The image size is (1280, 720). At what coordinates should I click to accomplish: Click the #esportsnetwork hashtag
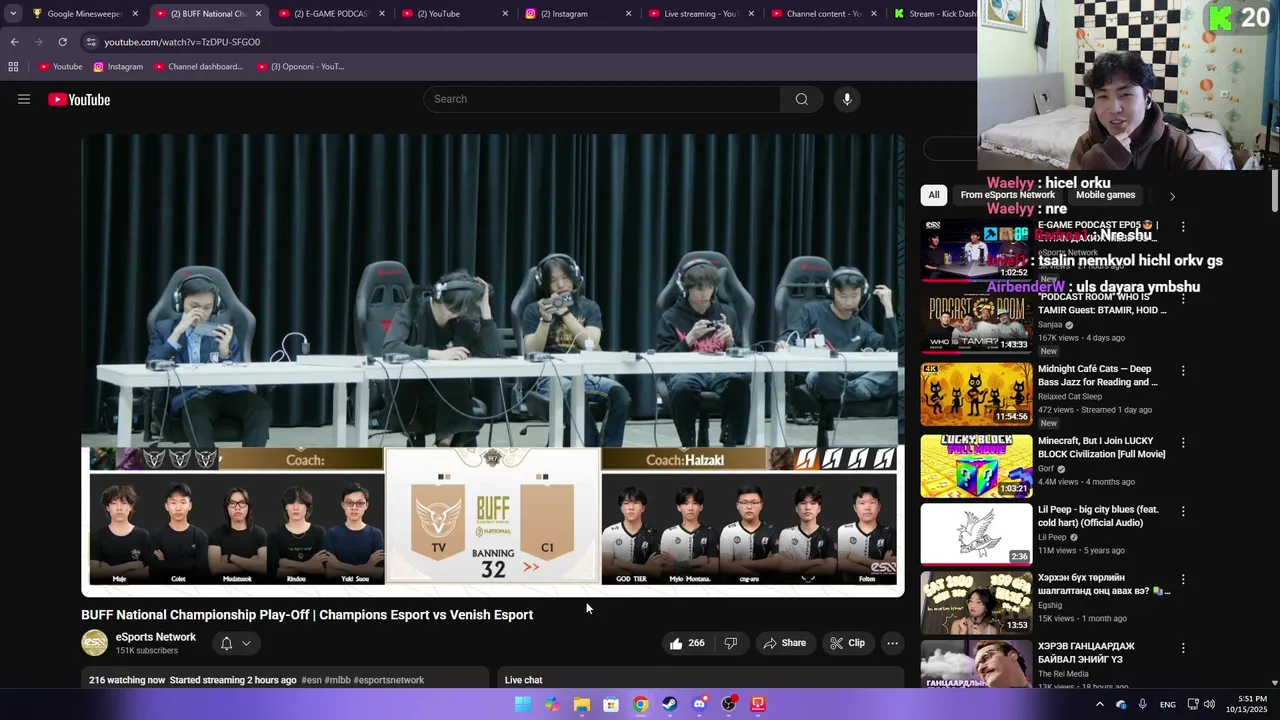(x=389, y=680)
